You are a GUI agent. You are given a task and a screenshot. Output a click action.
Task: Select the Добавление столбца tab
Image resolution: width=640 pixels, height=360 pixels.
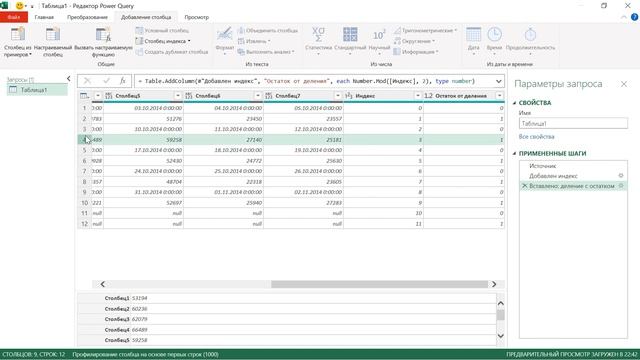click(x=146, y=17)
